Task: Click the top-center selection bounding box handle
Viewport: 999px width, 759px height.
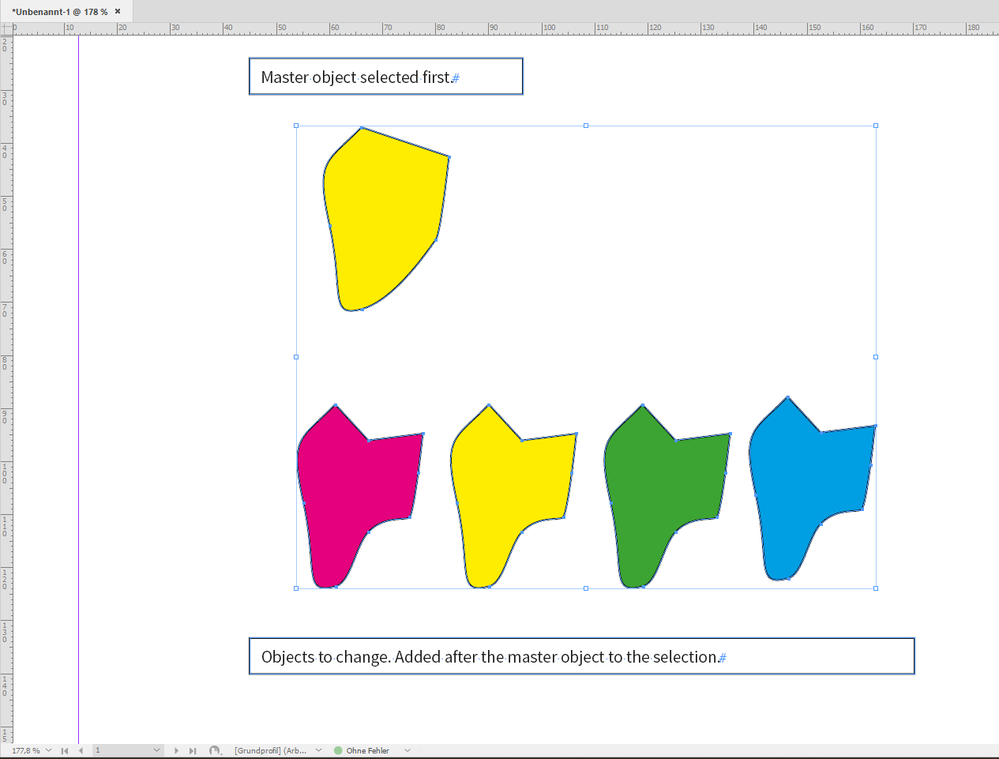Action: click(x=586, y=126)
